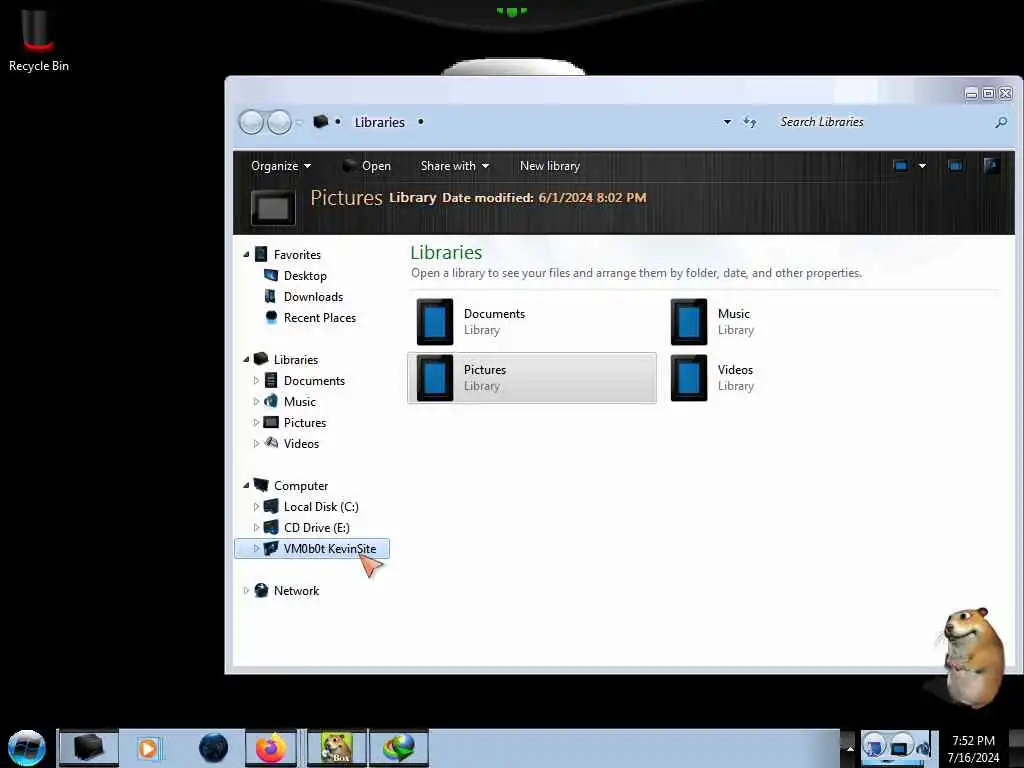Open the green arrow globe taskbar icon
The width and height of the screenshot is (1024, 768).
[x=399, y=748]
